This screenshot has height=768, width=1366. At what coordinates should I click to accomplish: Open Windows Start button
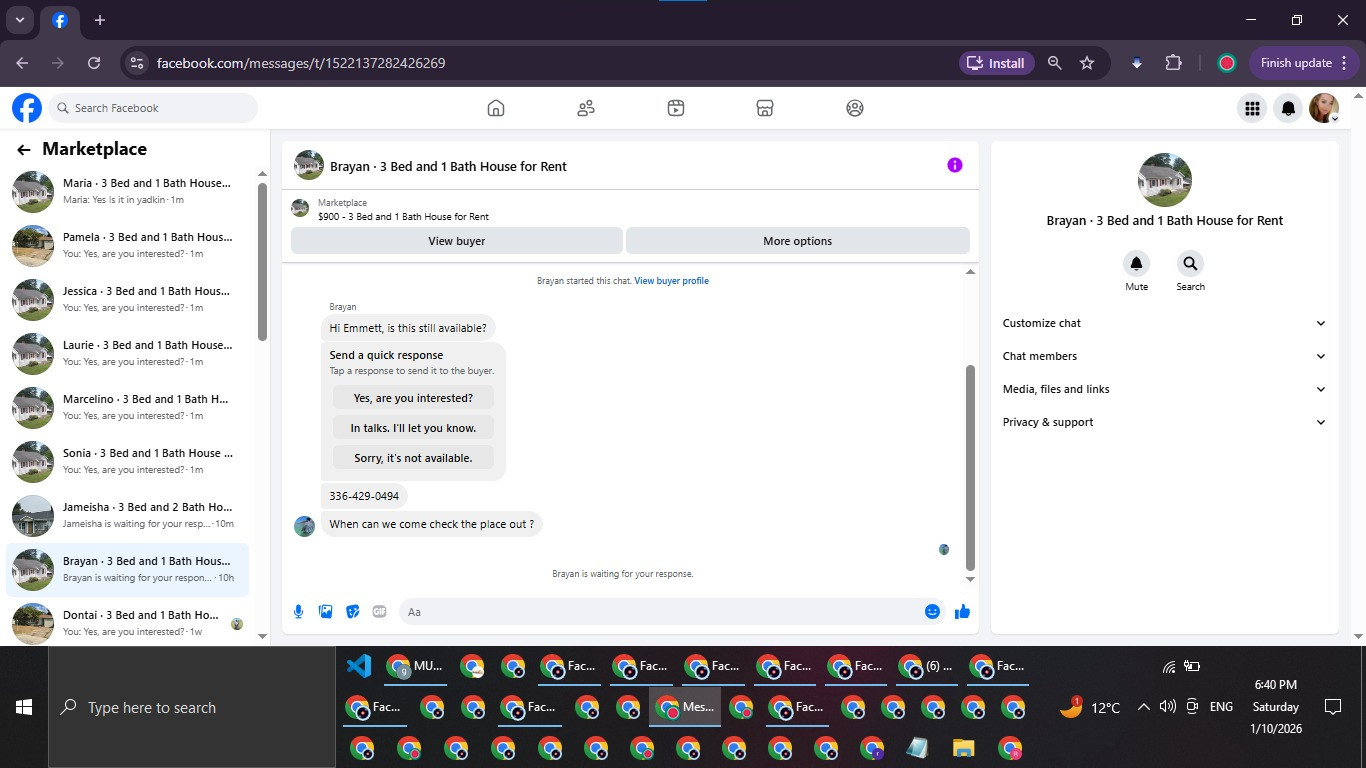24,707
